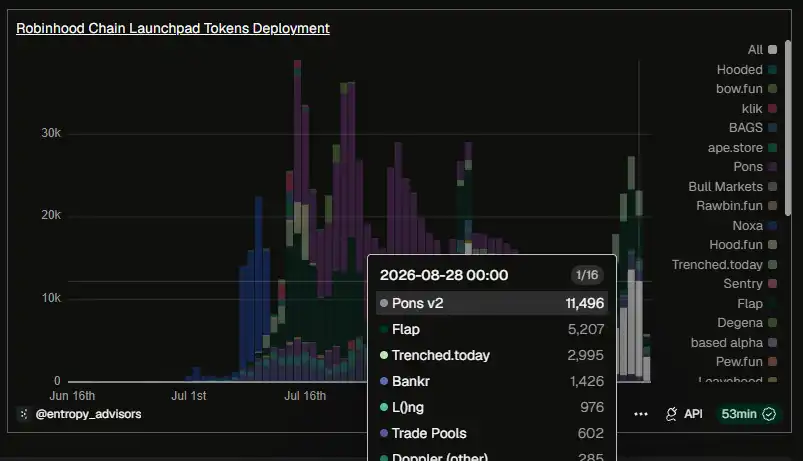Click the Dune icon beside @entropy_advisors
This screenshot has height=461, width=803.
tap(24, 414)
